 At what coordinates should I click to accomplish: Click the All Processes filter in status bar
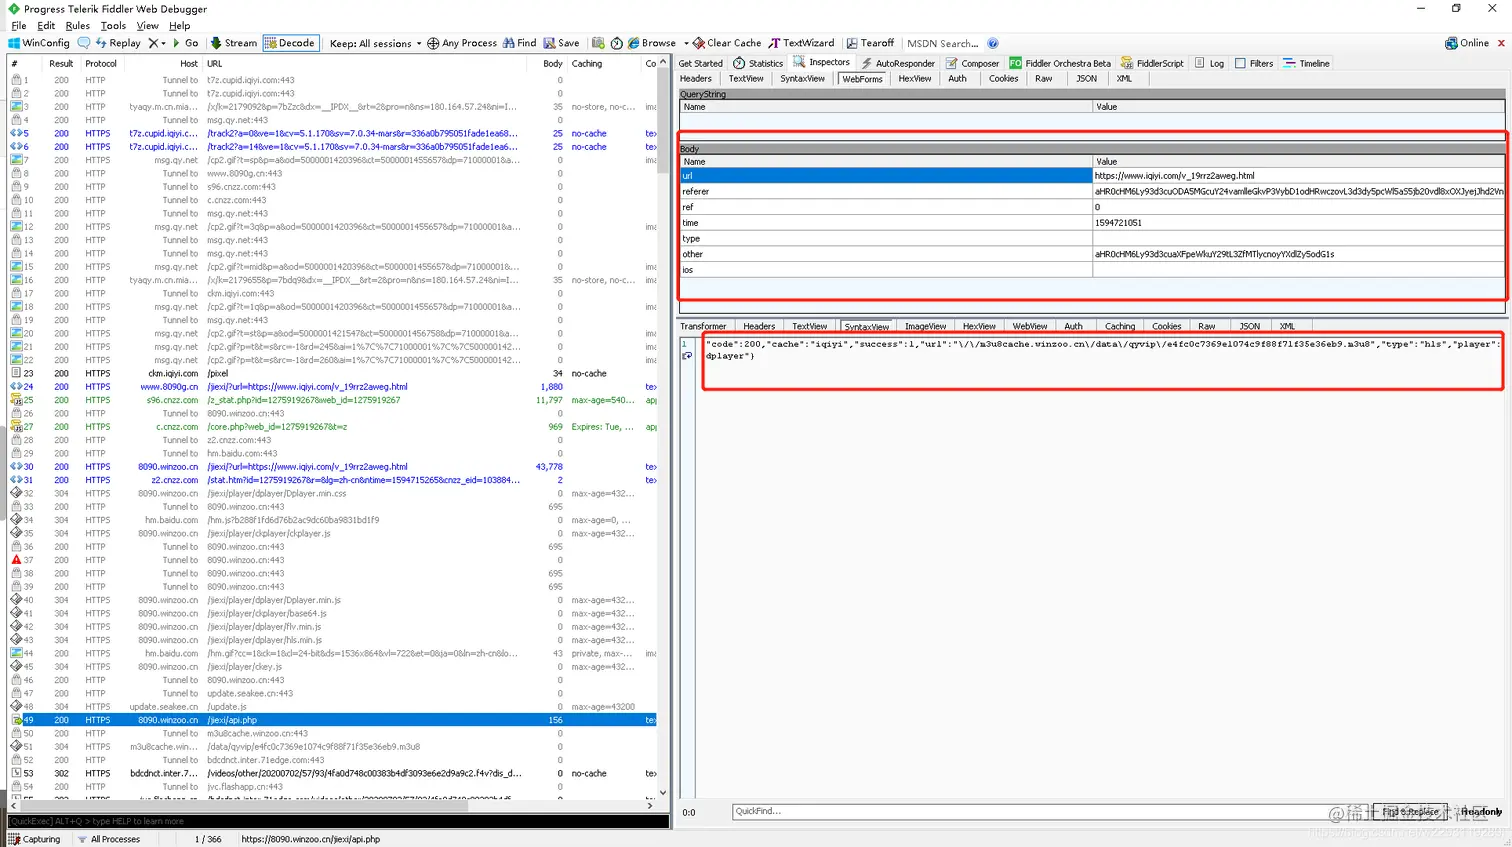tap(109, 839)
